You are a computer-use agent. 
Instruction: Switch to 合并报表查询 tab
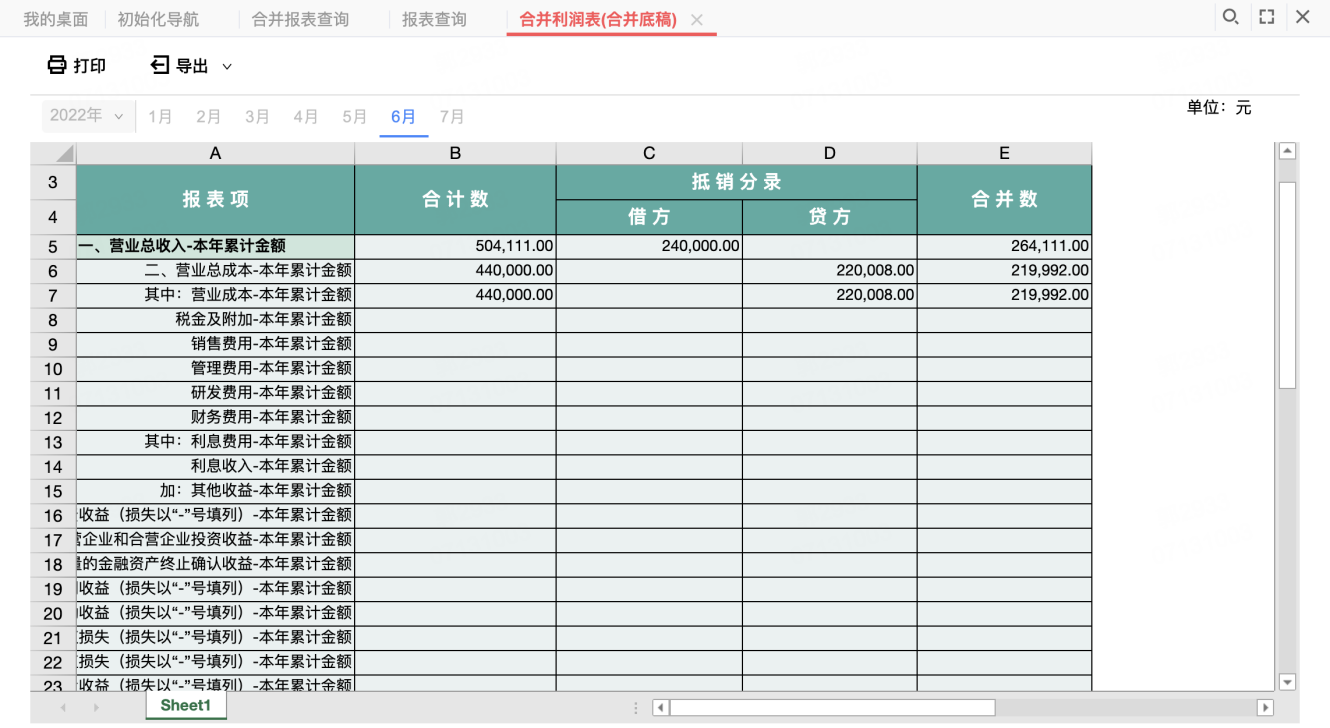(x=301, y=19)
